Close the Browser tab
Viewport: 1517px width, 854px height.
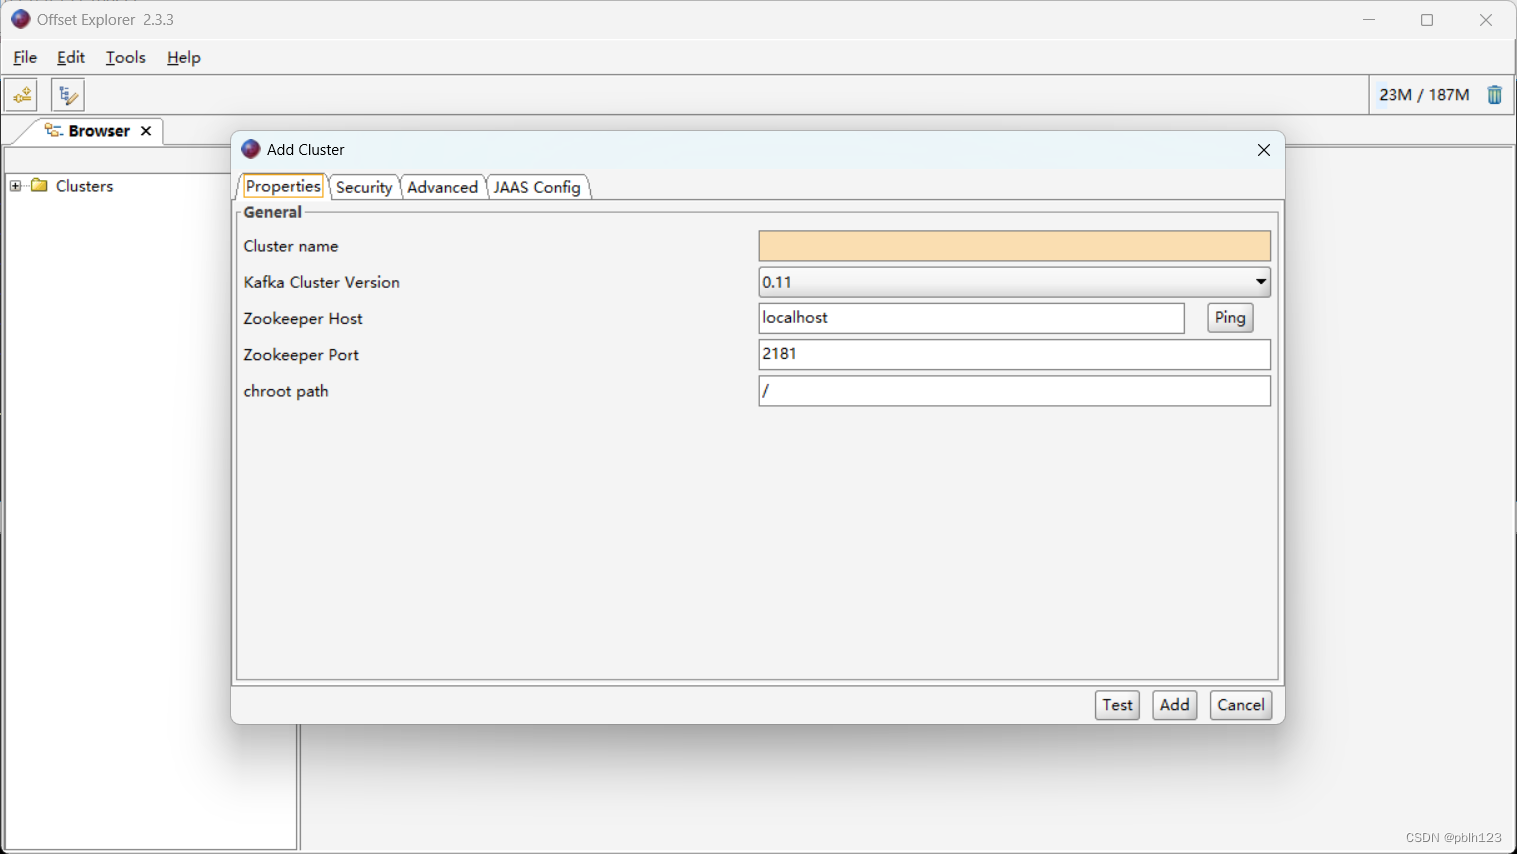146,131
